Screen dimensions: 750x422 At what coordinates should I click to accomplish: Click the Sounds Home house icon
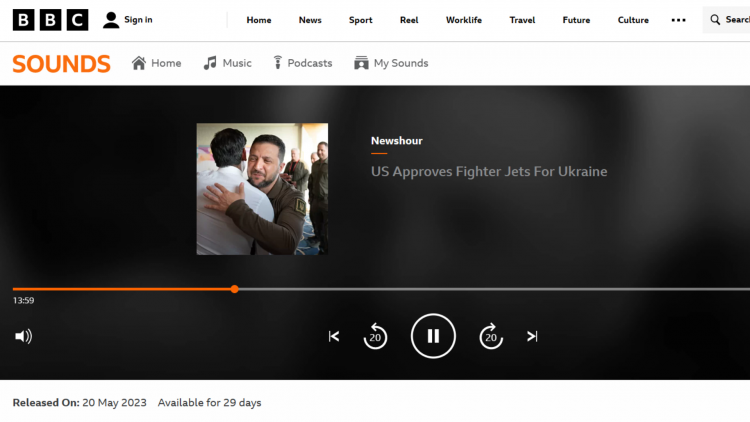click(139, 63)
